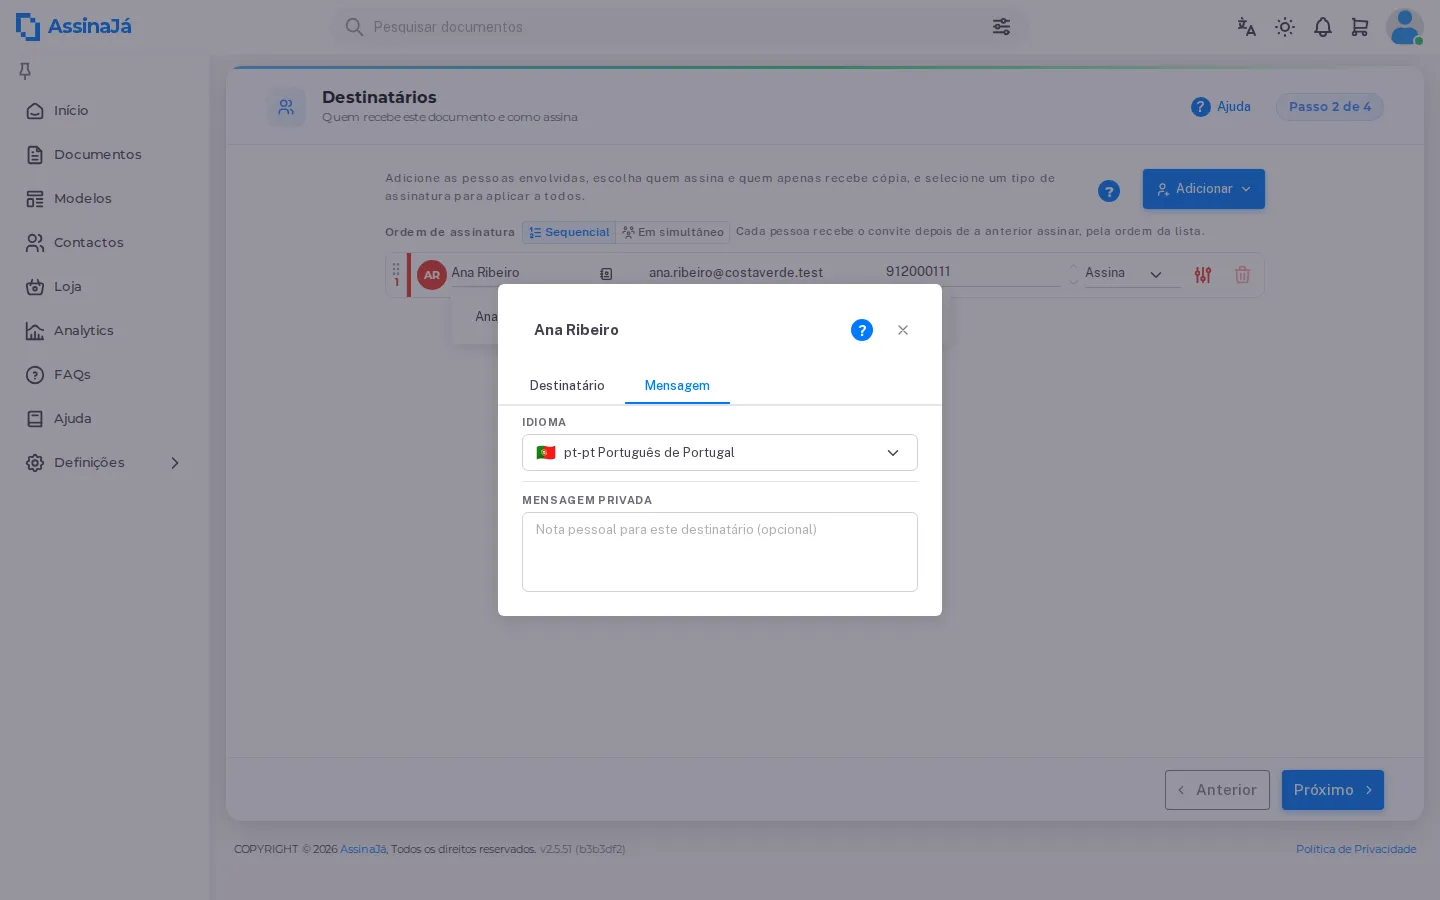Select Sequencial signing order
Image resolution: width=1440 pixels, height=900 pixels.
(569, 232)
